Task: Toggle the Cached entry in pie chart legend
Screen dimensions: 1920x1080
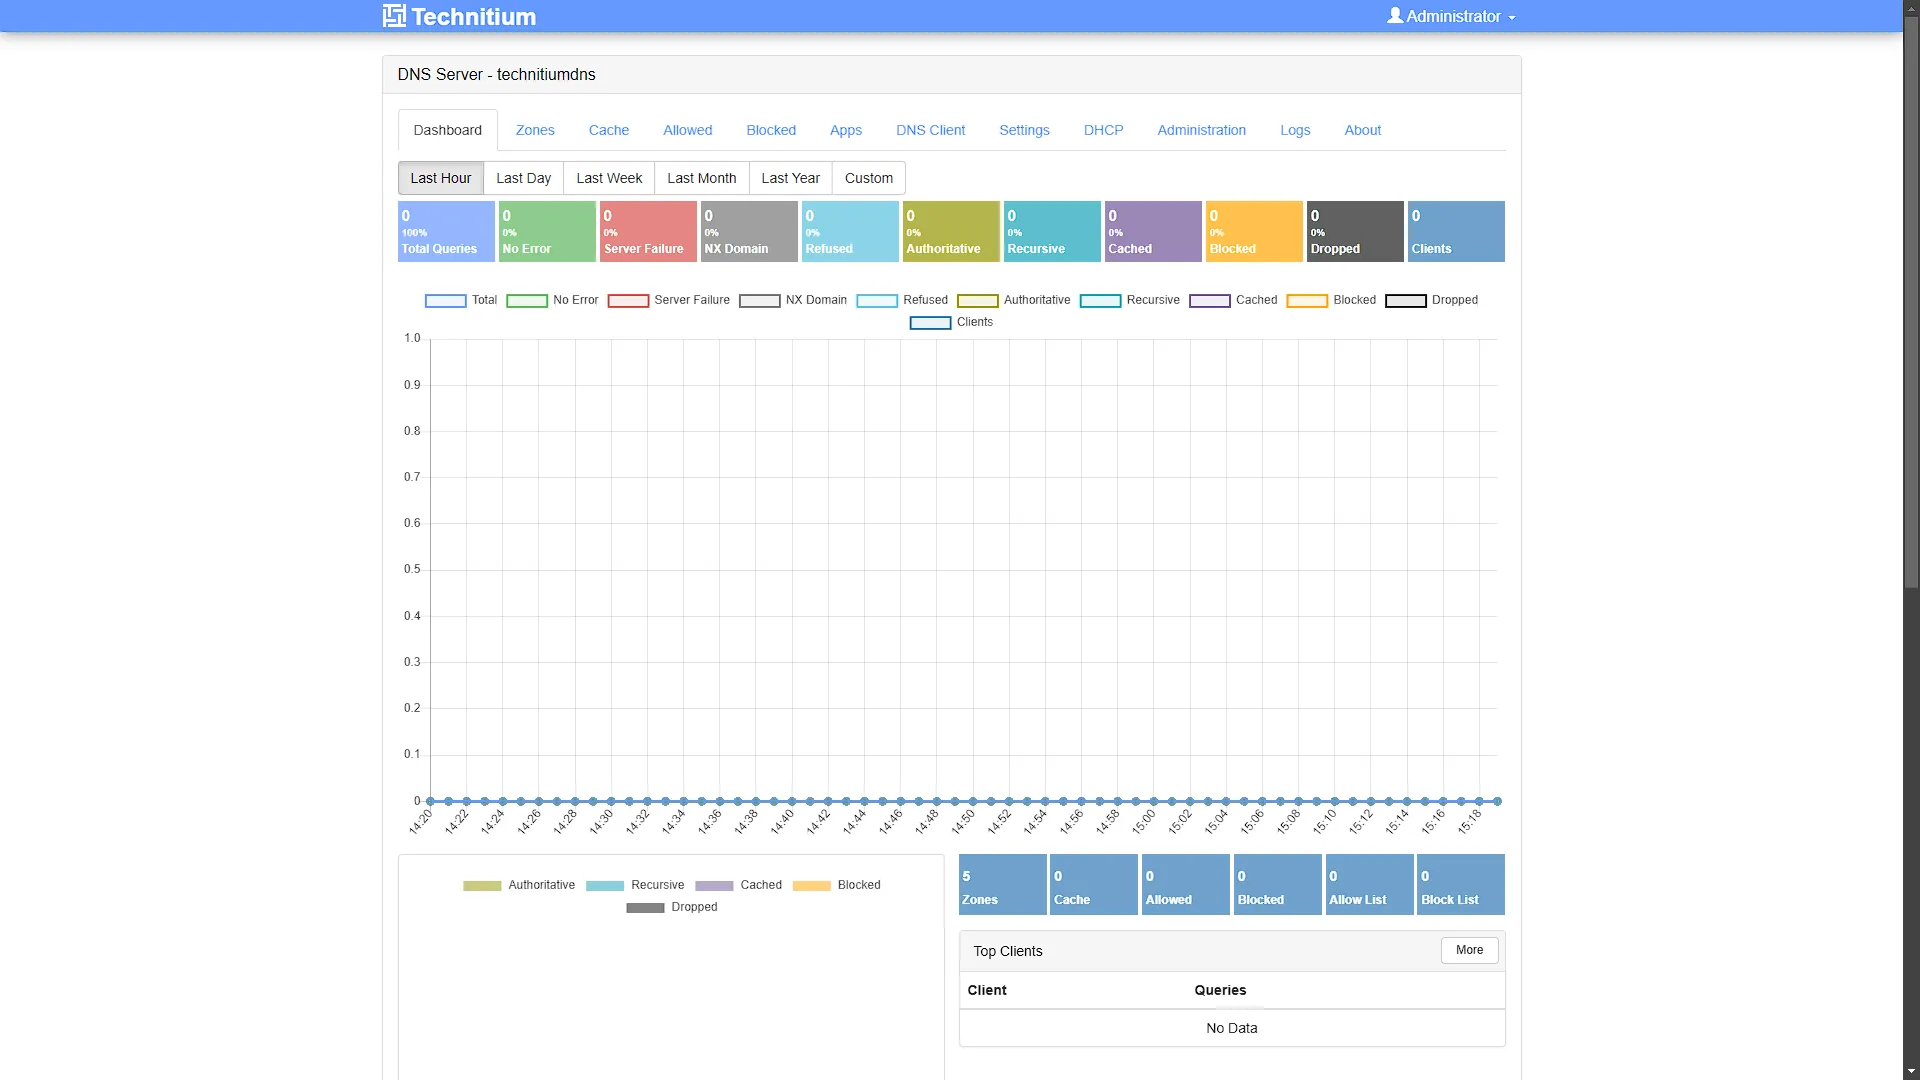Action: click(739, 885)
